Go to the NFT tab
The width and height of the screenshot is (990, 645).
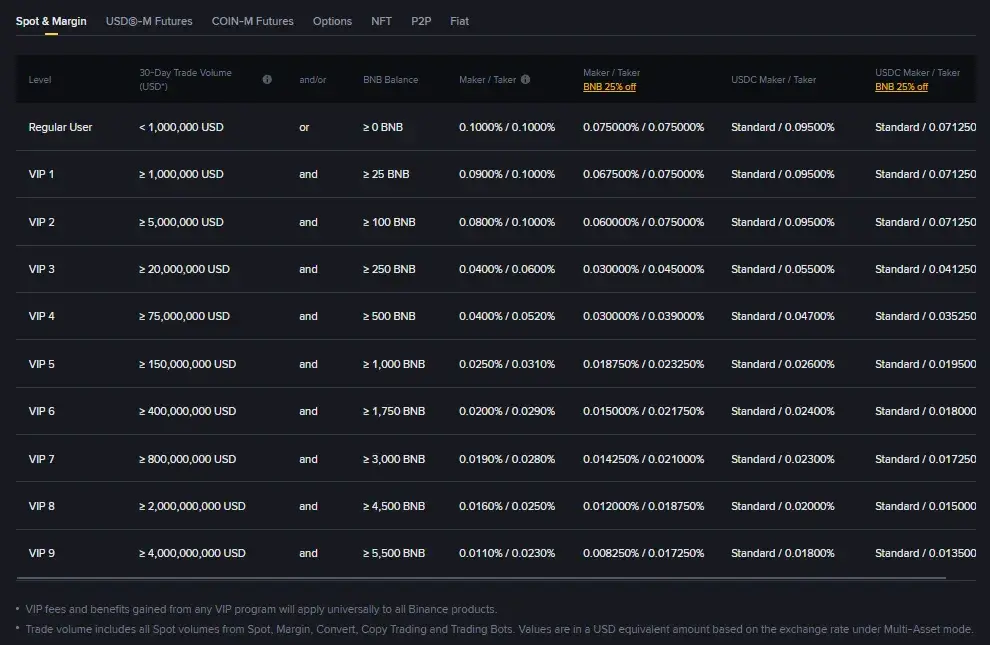[x=381, y=21]
